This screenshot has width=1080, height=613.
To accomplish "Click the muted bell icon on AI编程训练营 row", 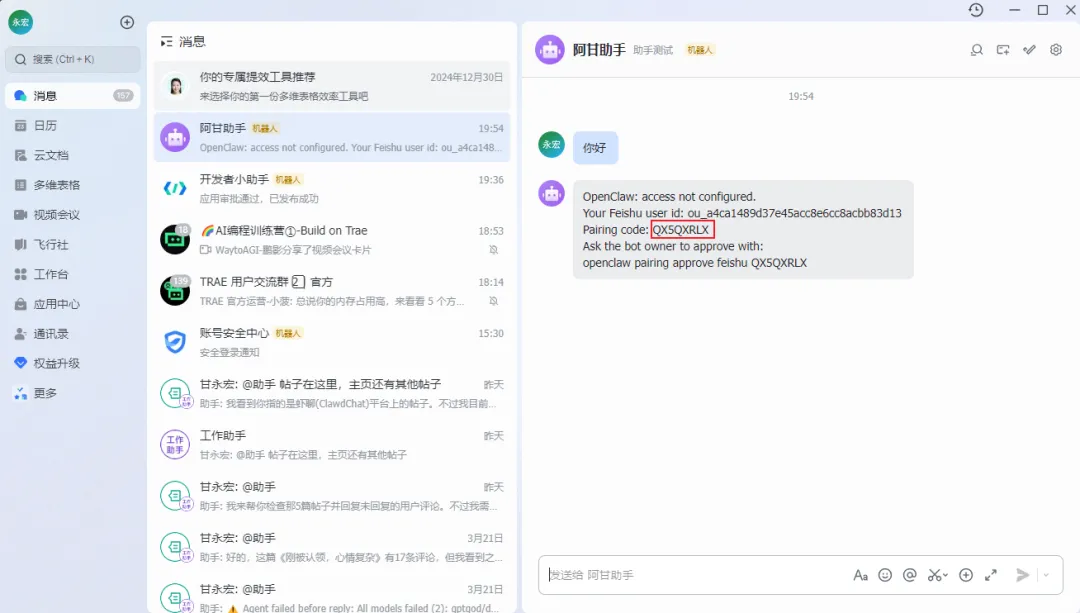I will click(x=494, y=249).
